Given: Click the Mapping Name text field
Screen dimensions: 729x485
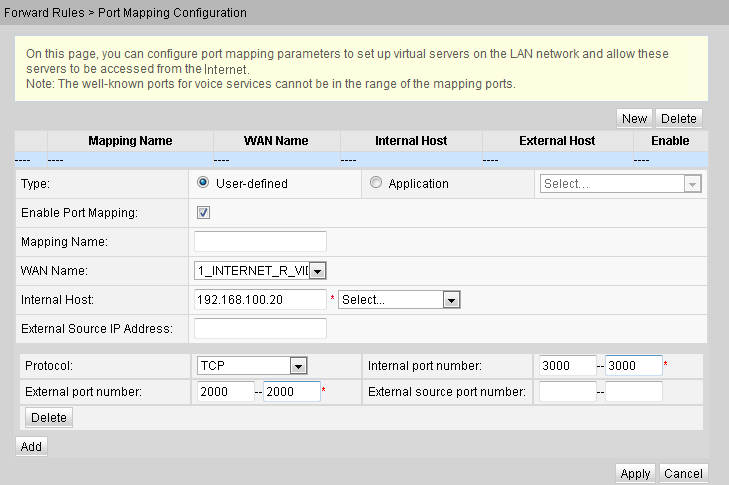Looking at the screenshot, I should 260,241.
